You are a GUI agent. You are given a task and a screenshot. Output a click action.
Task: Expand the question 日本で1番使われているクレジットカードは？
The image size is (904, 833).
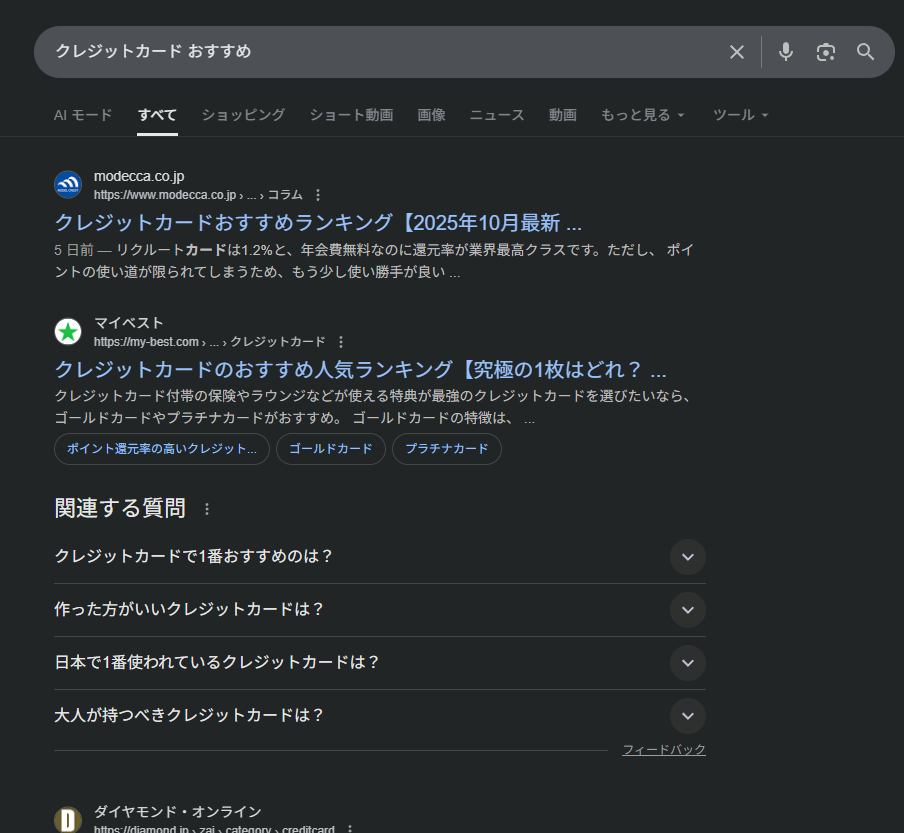pos(687,663)
